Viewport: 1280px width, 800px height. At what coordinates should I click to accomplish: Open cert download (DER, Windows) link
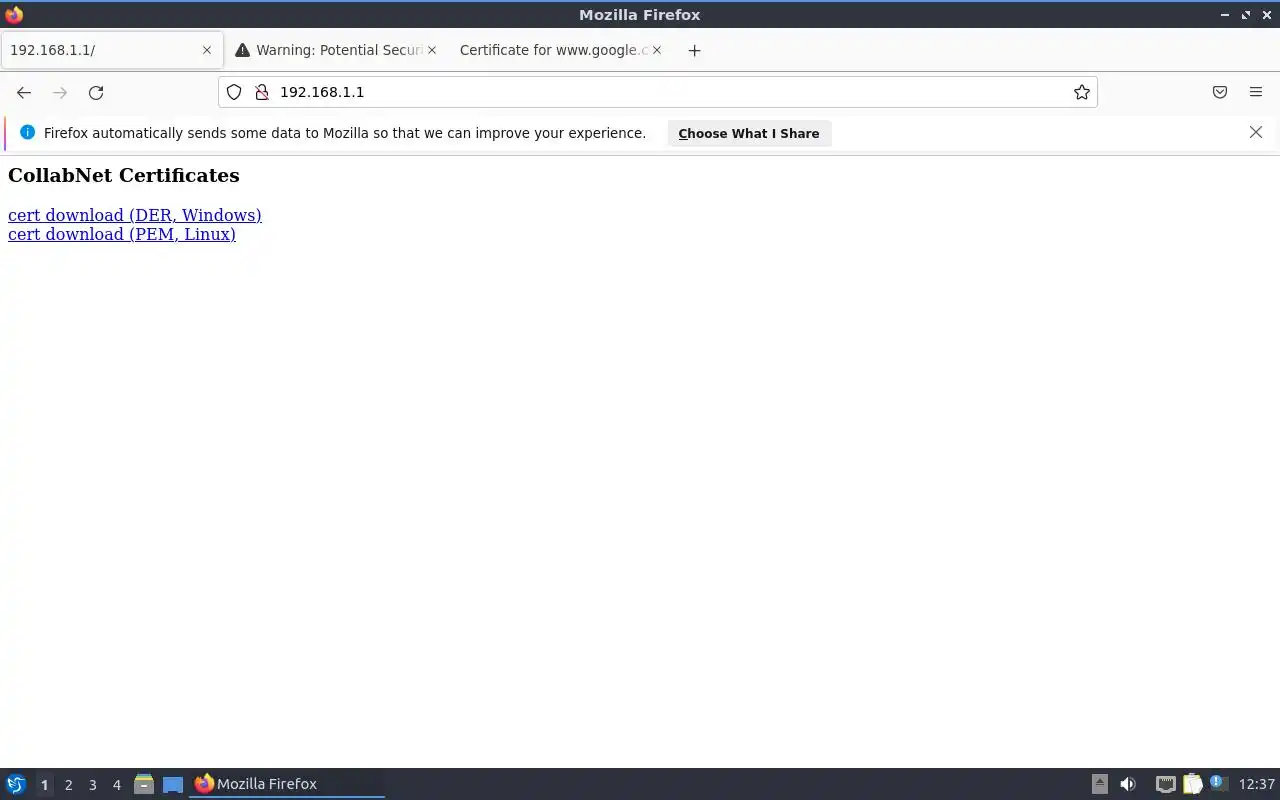[135, 215]
